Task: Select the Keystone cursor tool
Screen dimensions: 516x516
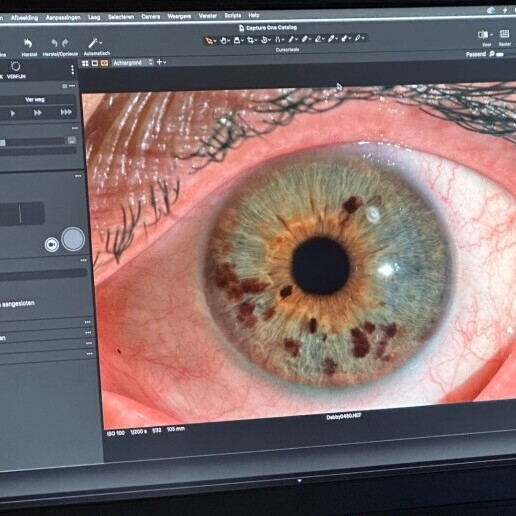Action: coord(278,40)
